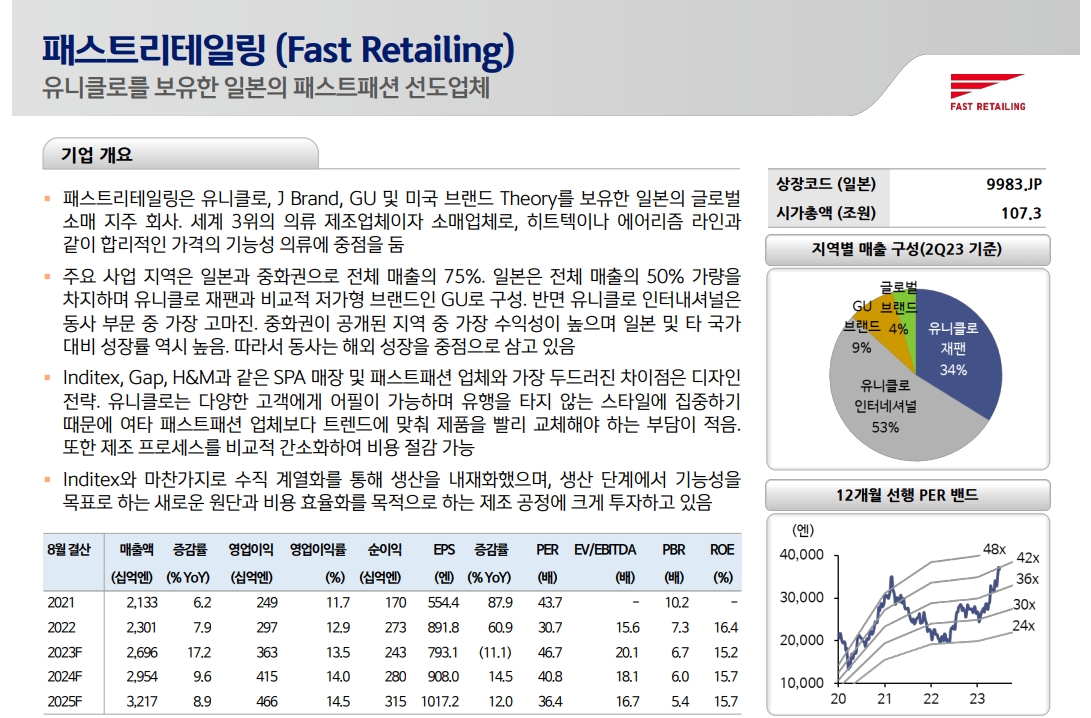Click the 2021 revenue value 2,133

point(142,603)
